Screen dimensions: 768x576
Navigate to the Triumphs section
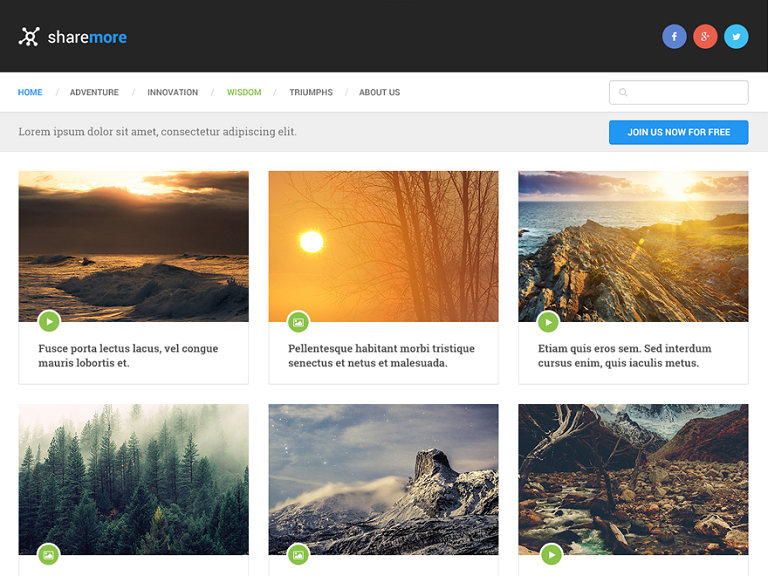[x=311, y=92]
